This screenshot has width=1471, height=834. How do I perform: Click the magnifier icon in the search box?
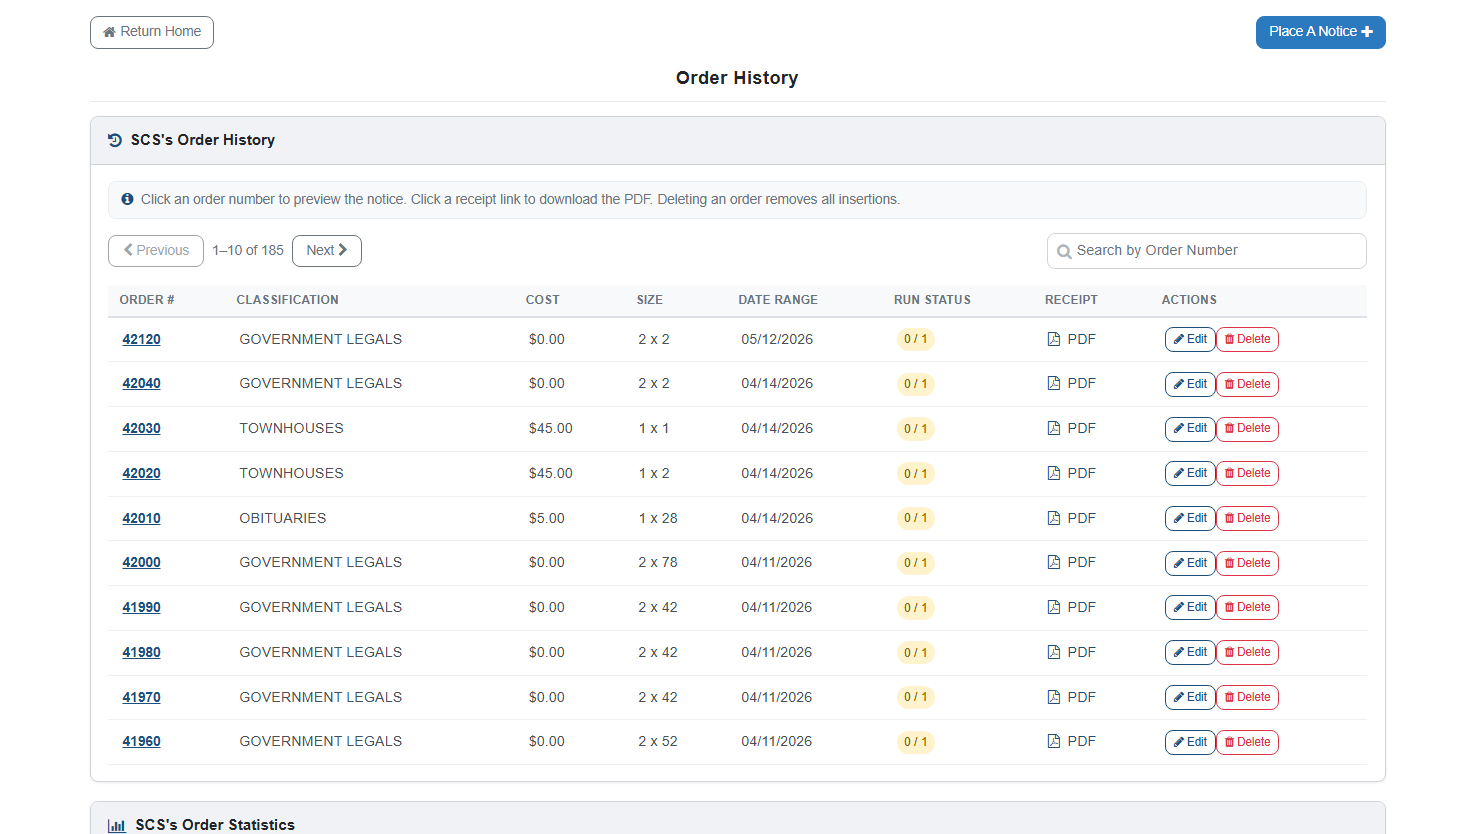1064,252
